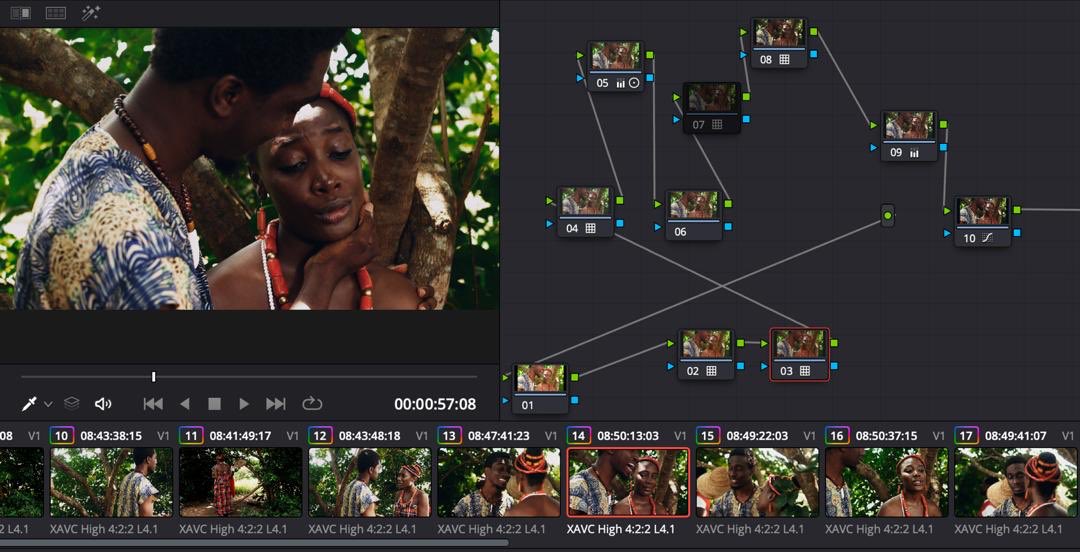Select the qualifier eyedropper tool

point(29,404)
